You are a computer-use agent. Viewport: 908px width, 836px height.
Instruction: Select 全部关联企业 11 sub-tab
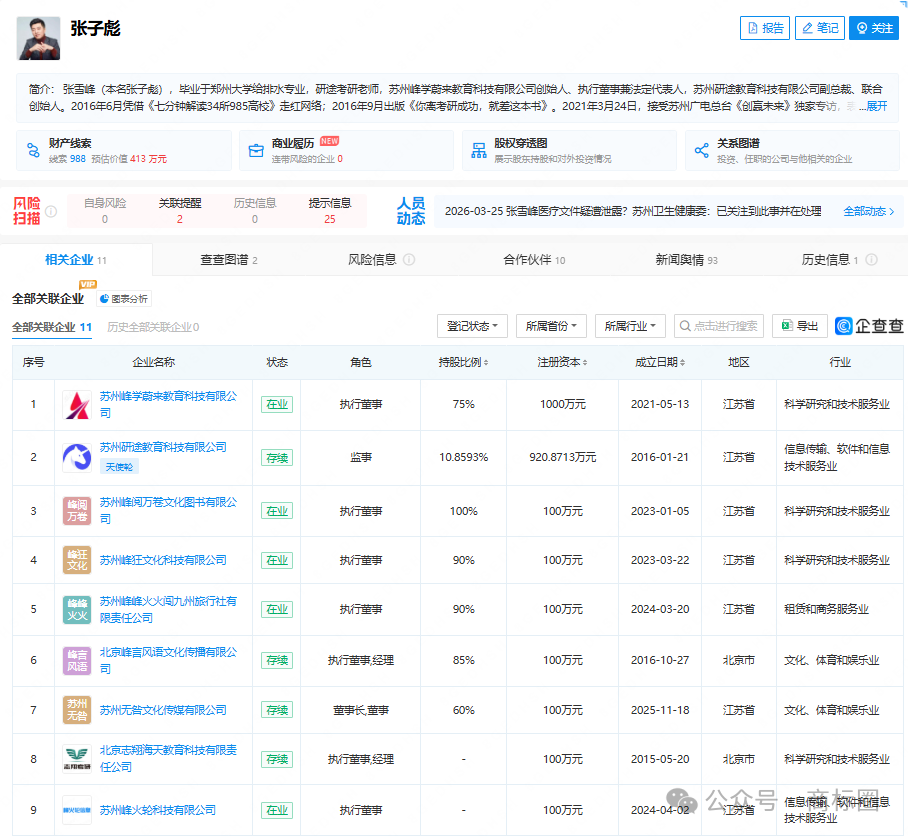(52, 327)
